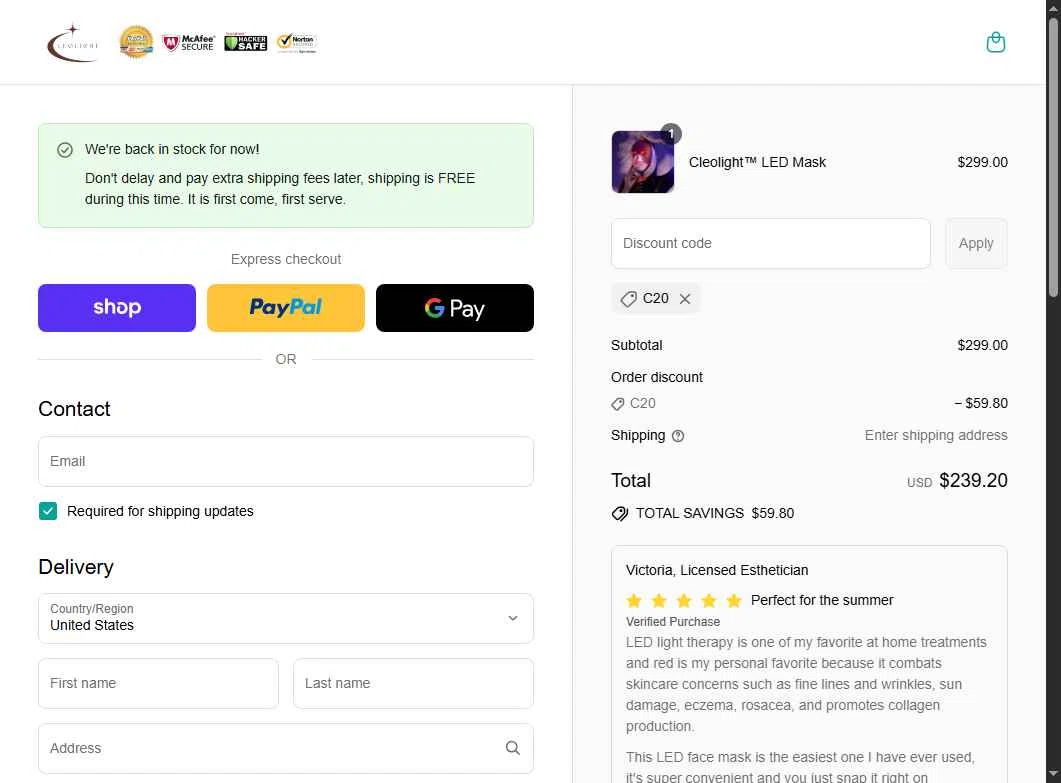Focus the Address input field
The image size is (1061, 783).
[286, 748]
